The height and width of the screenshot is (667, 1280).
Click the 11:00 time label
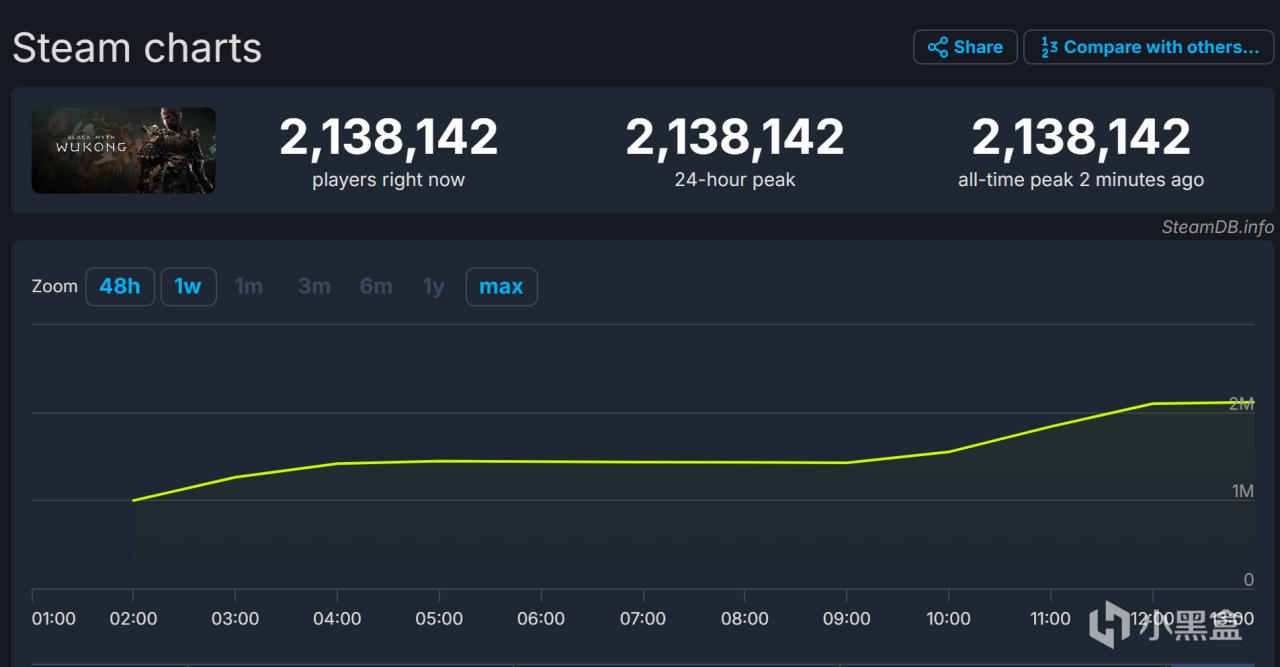pyautogui.click(x=1050, y=618)
